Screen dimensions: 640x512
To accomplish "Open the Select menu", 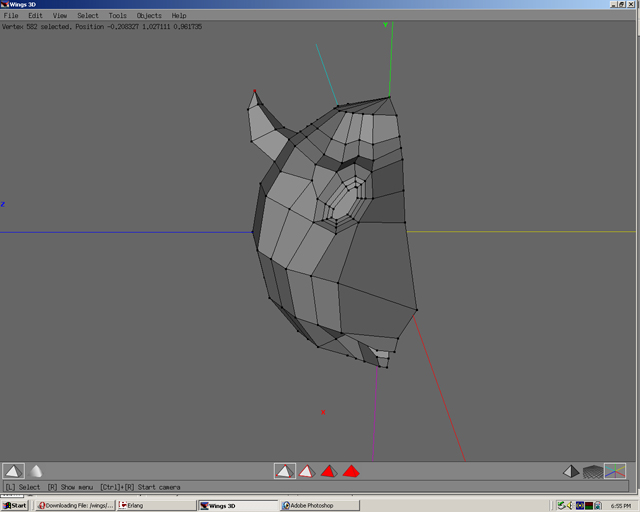I will pyautogui.click(x=88, y=16).
